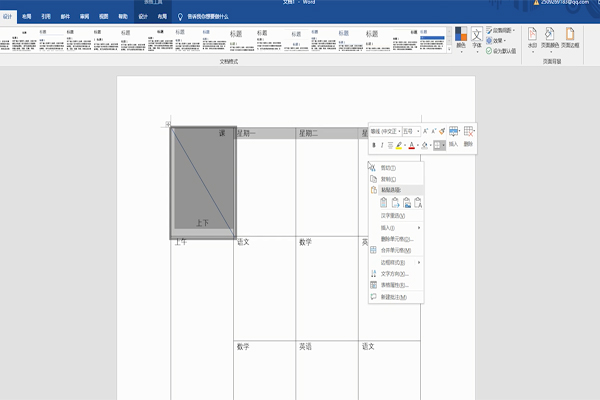Choose Text Direction (文字方向) menu entry
Screen dimensions: 600x400
point(396,274)
